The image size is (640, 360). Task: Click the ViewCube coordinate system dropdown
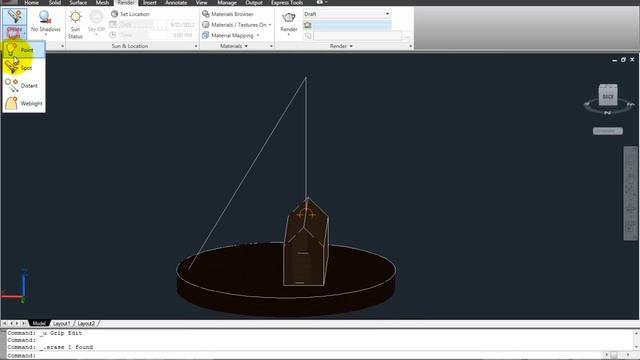click(x=608, y=131)
